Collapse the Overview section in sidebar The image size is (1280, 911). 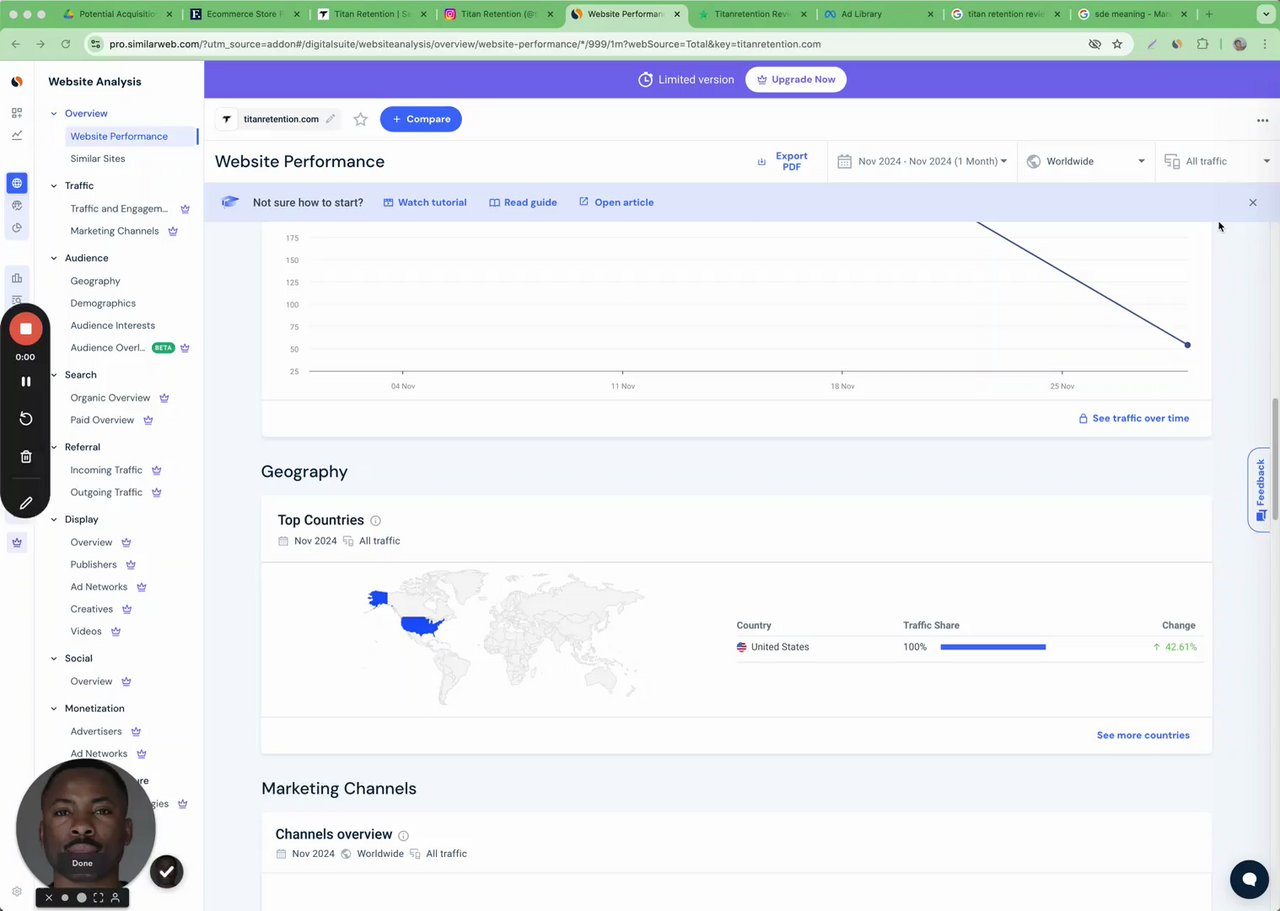(54, 114)
